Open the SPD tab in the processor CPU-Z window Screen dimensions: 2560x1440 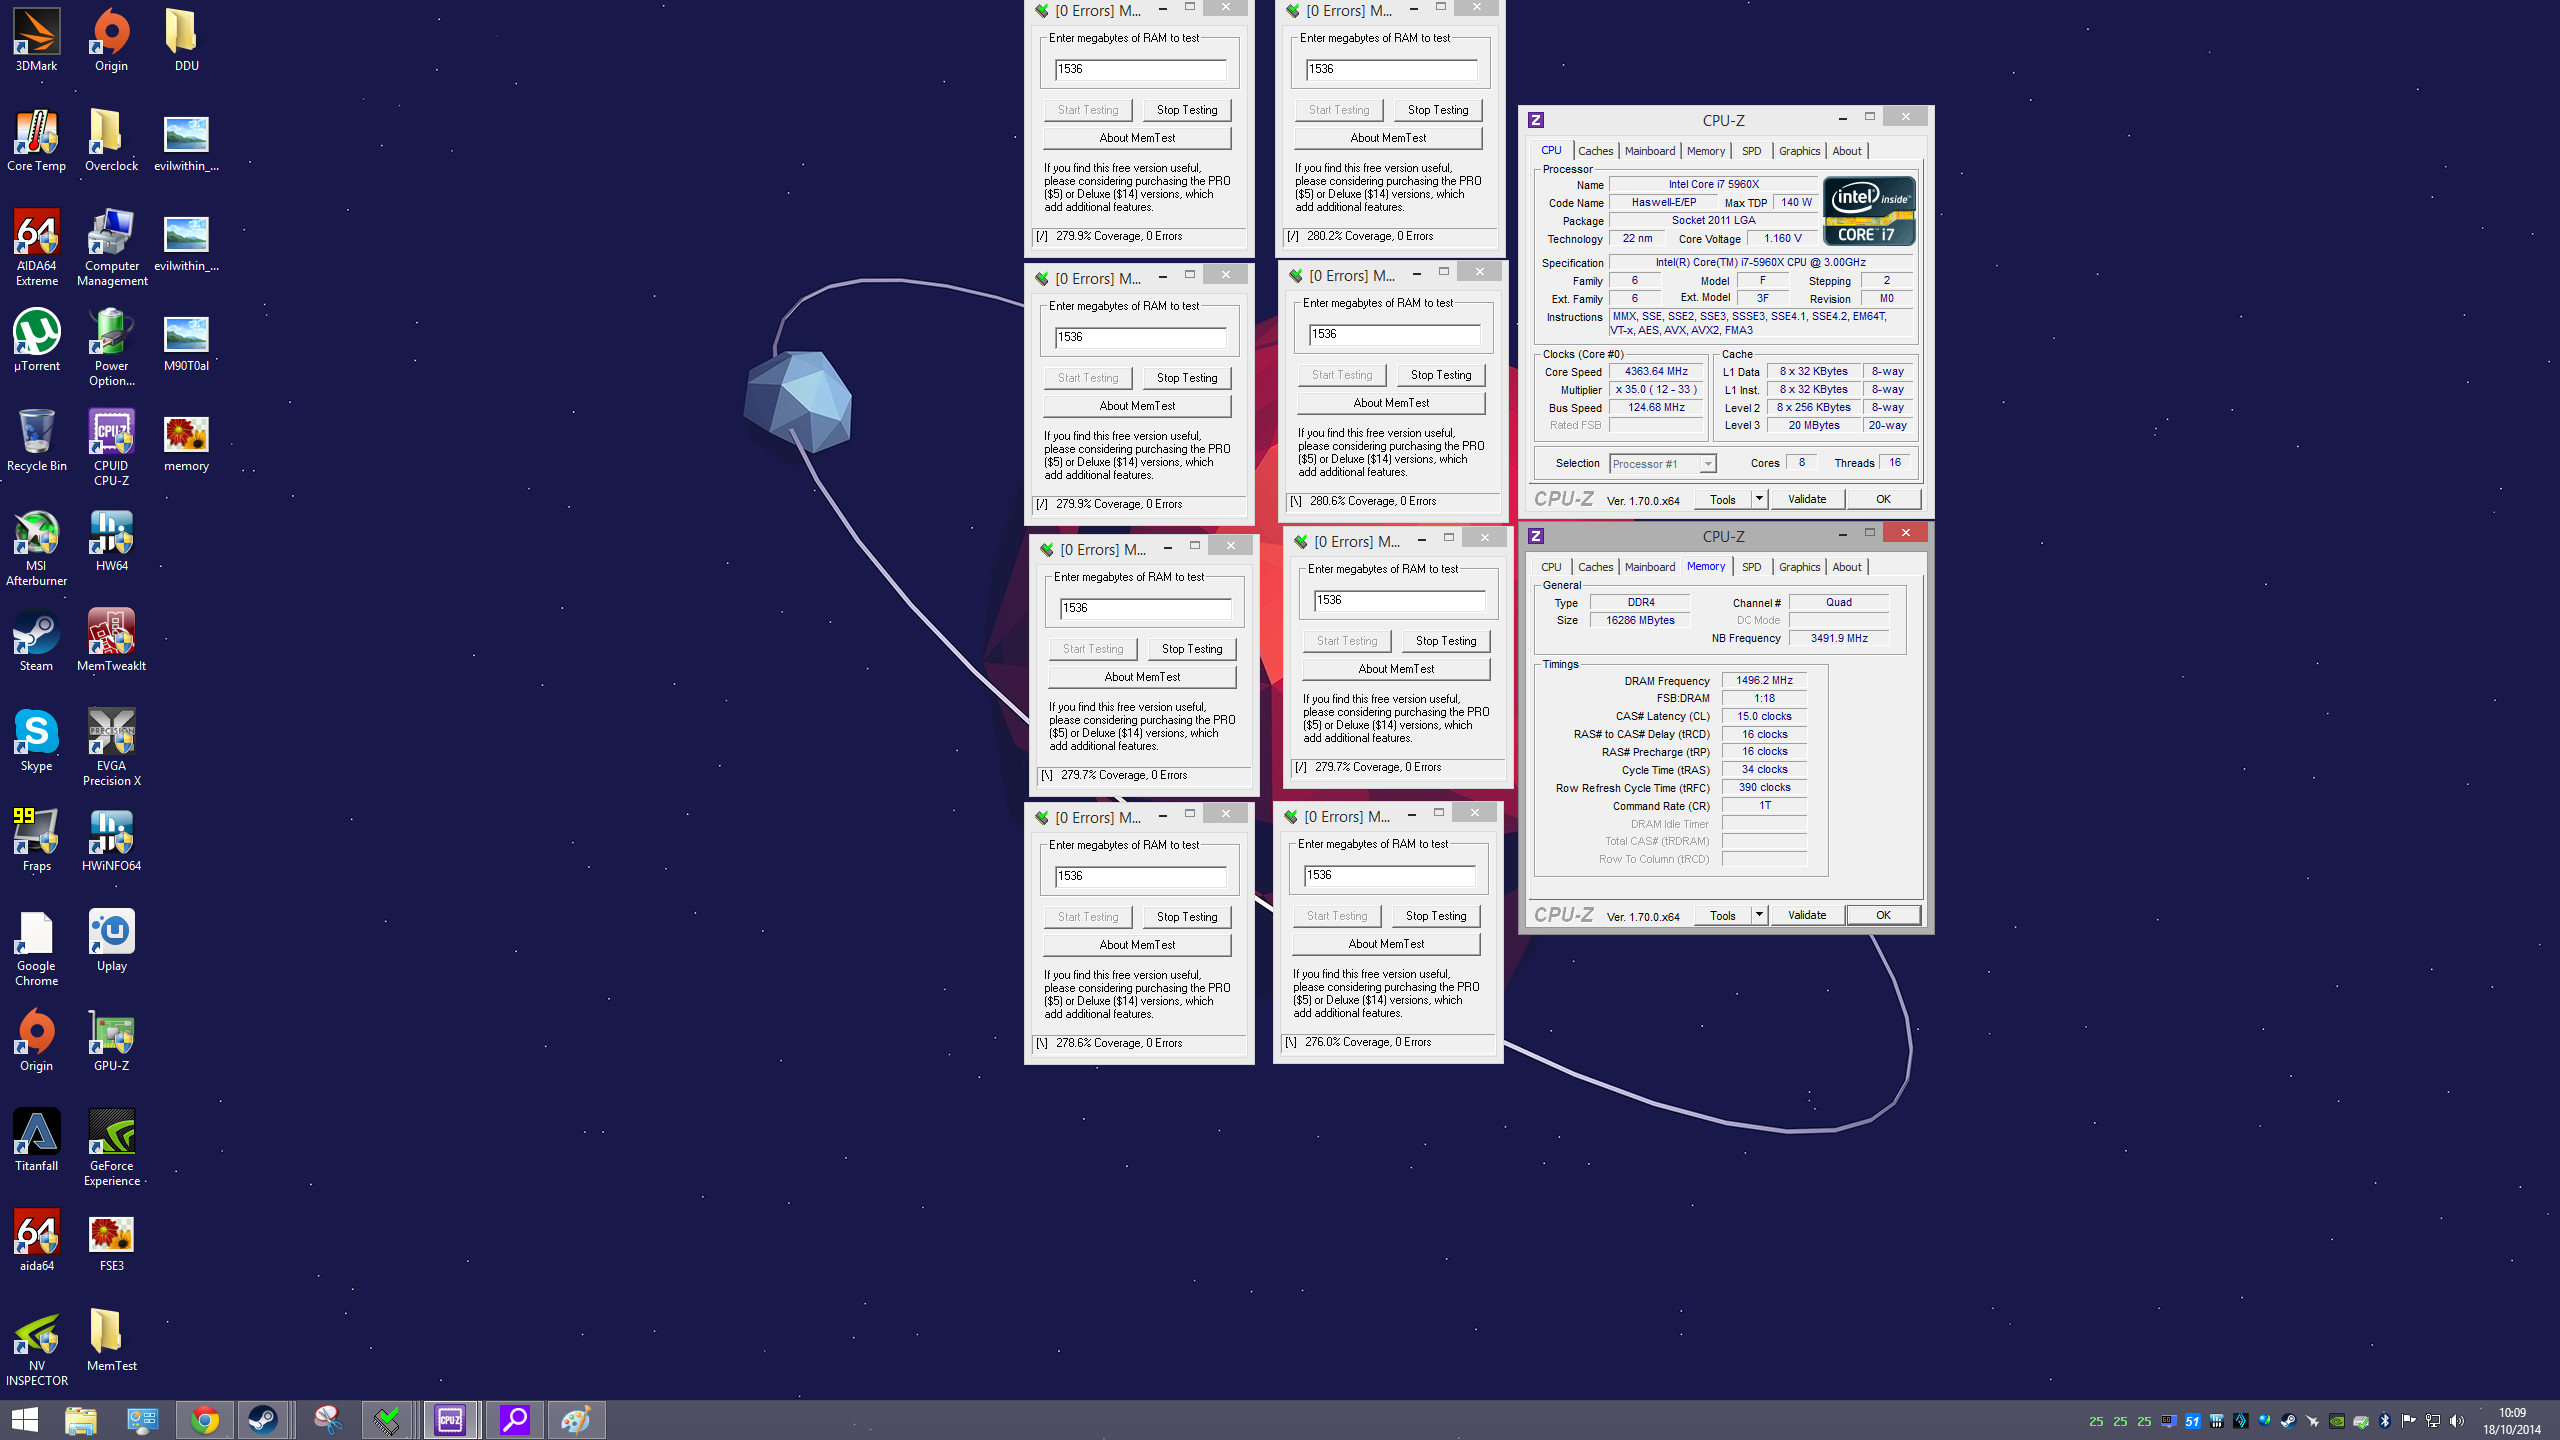click(1751, 151)
